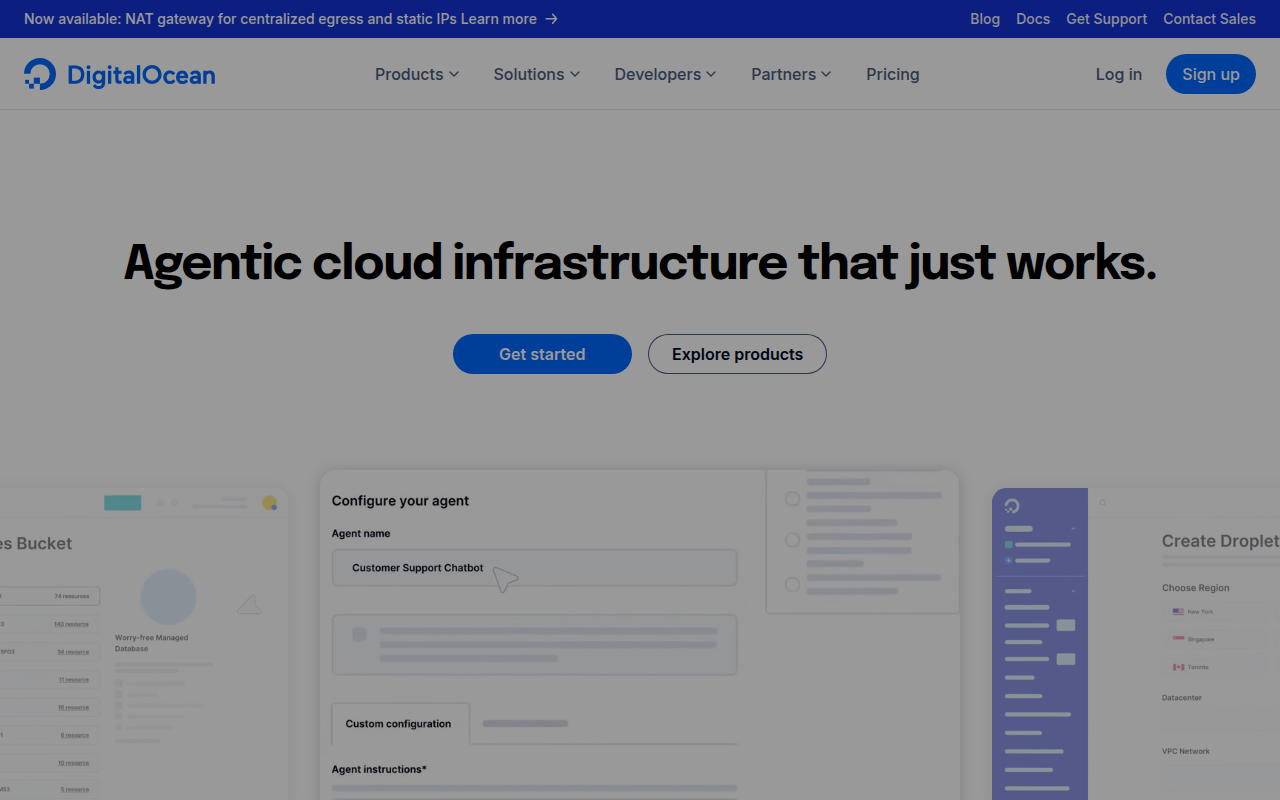The width and height of the screenshot is (1280, 800).
Task: Switch to the Custom configuration tab
Action: 400,723
